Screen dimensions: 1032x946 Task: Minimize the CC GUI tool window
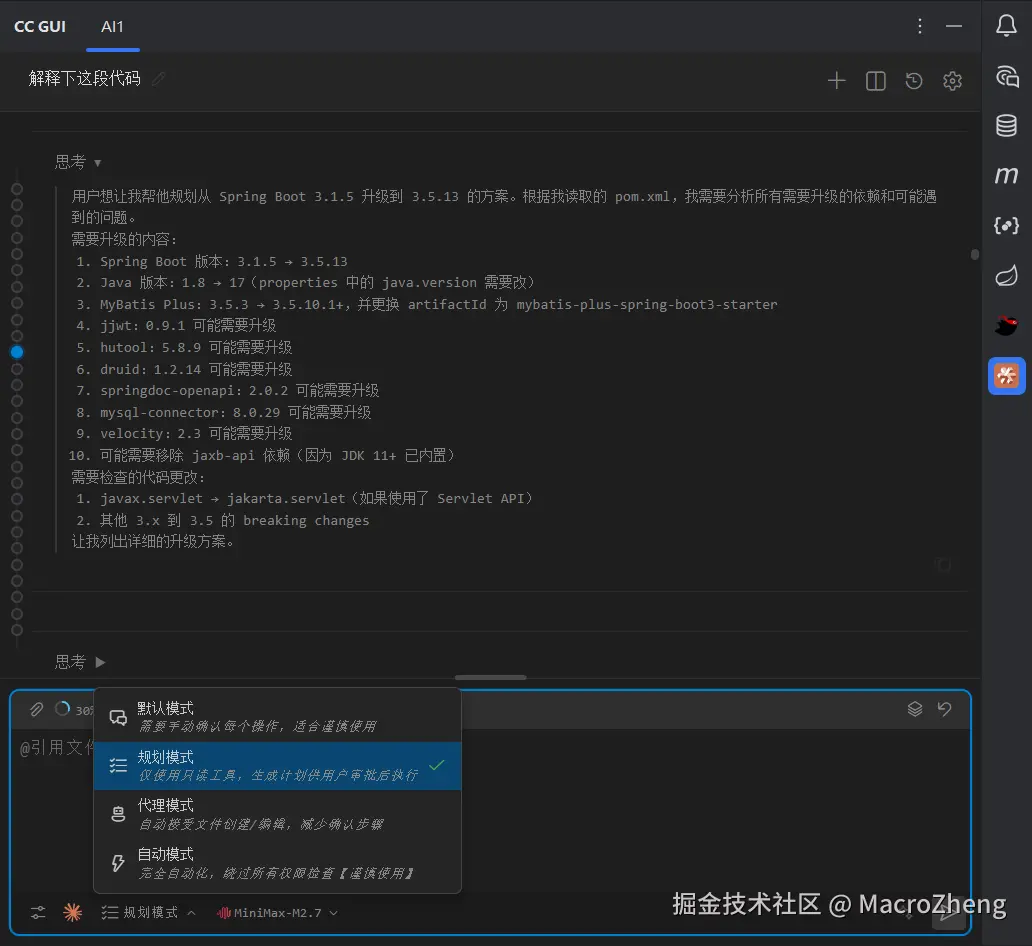[954, 26]
